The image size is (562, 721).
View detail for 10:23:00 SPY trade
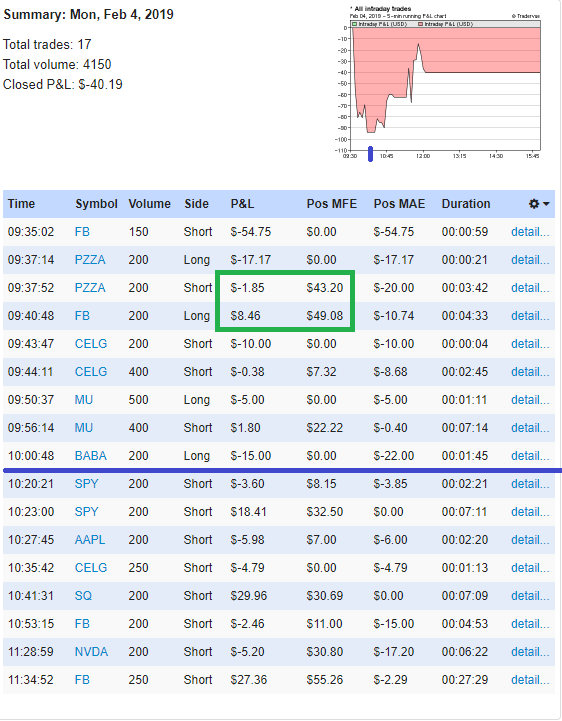pyautogui.click(x=530, y=512)
